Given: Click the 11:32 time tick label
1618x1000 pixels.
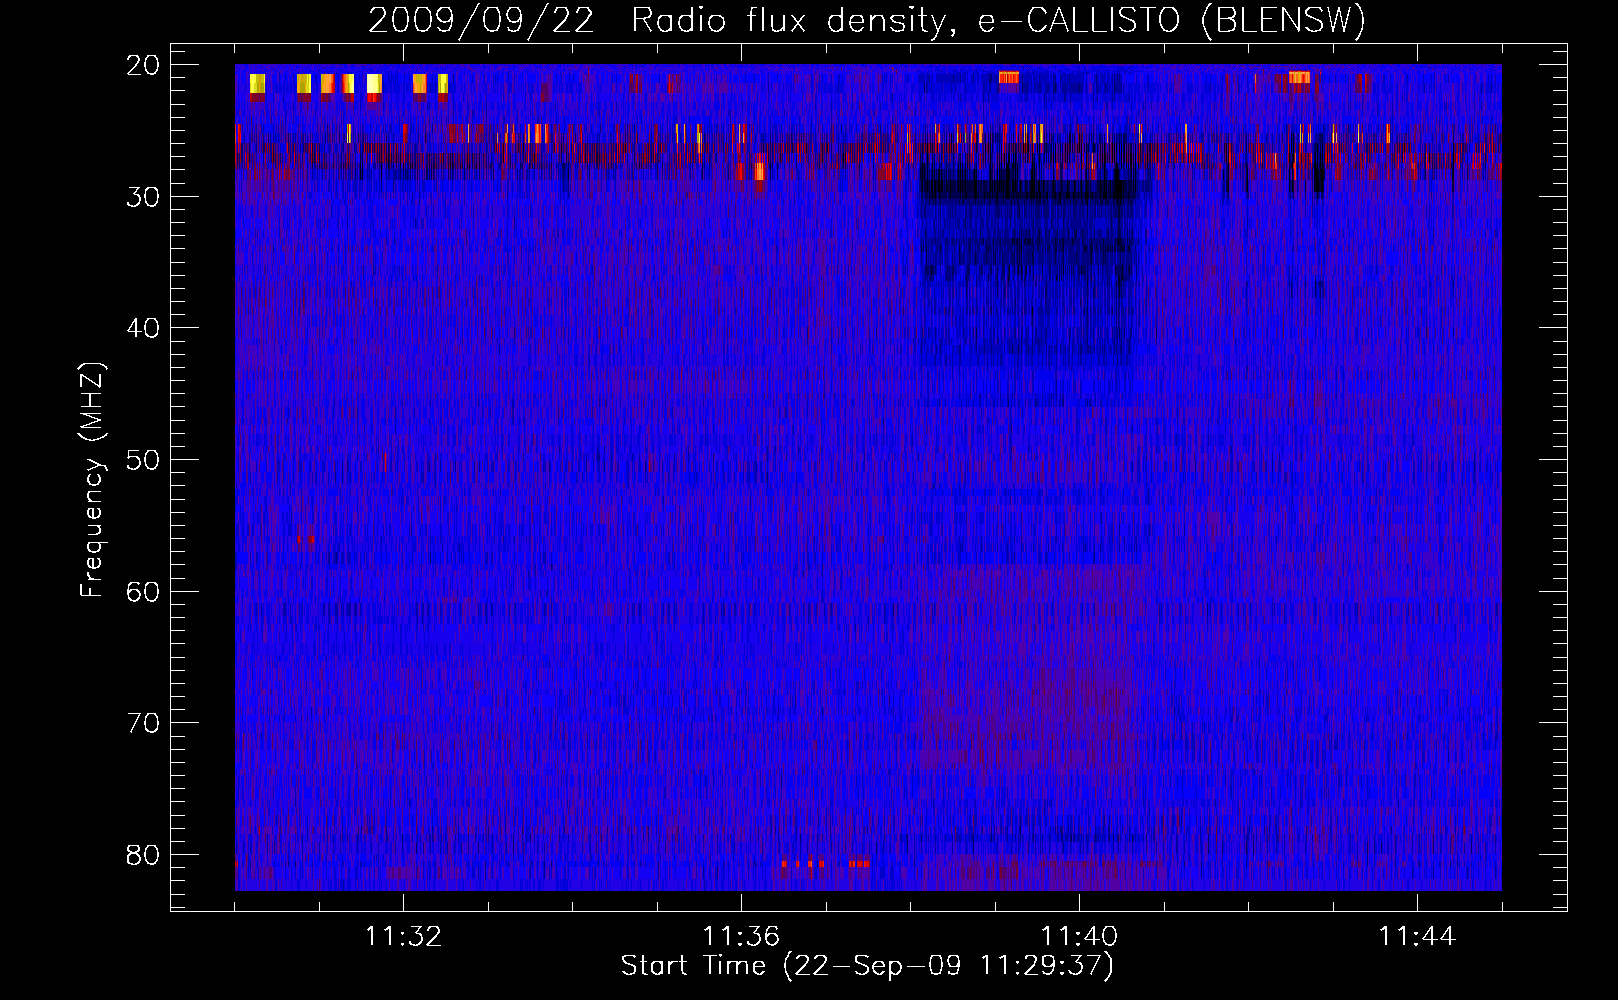Looking at the screenshot, I should [x=403, y=937].
